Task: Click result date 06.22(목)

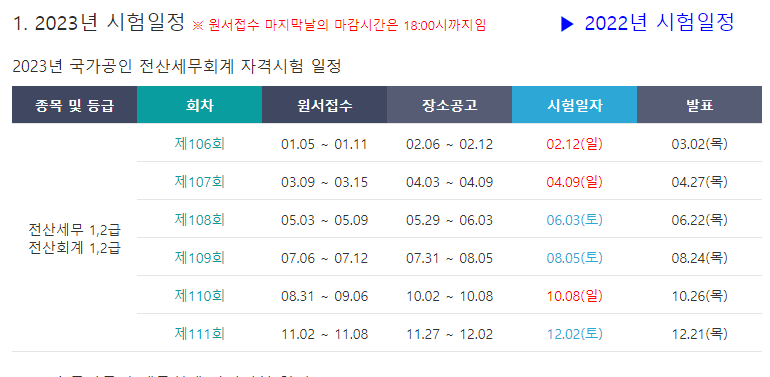Action: point(699,220)
